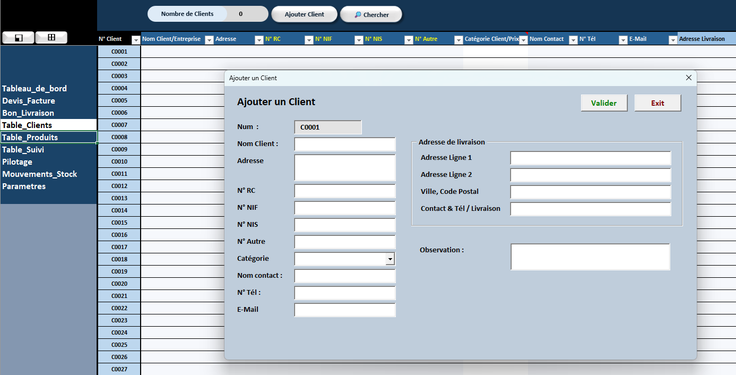This screenshot has width=736, height=375.
Task: Open the N° NIF column filter arrow
Action: pyautogui.click(x=359, y=40)
